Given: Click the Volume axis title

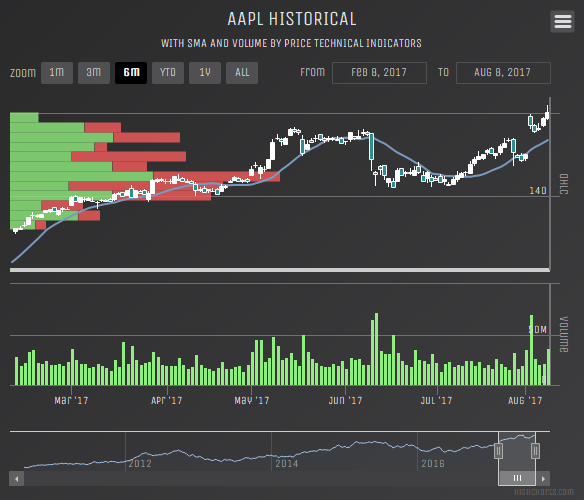Looking at the screenshot, I should [x=564, y=335].
